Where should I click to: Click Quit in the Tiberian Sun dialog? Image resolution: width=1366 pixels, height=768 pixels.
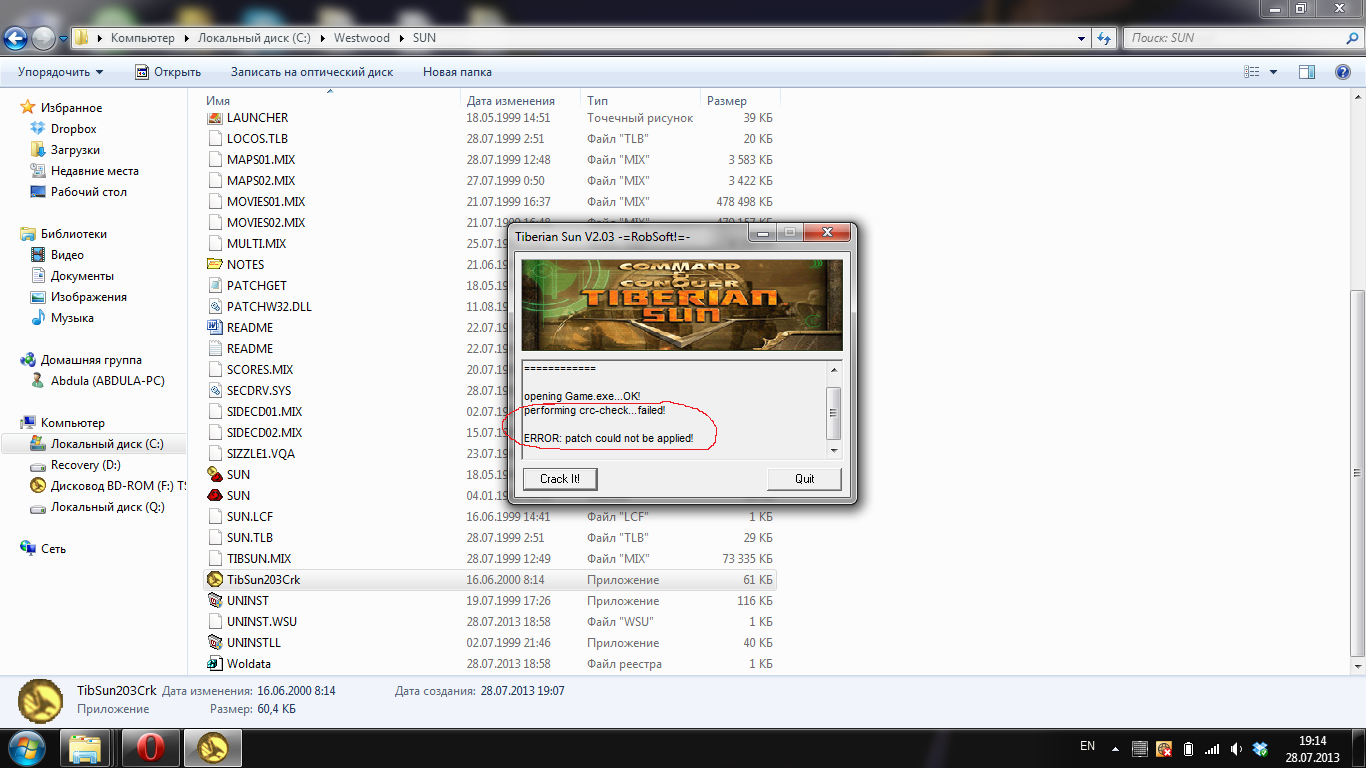pos(804,479)
